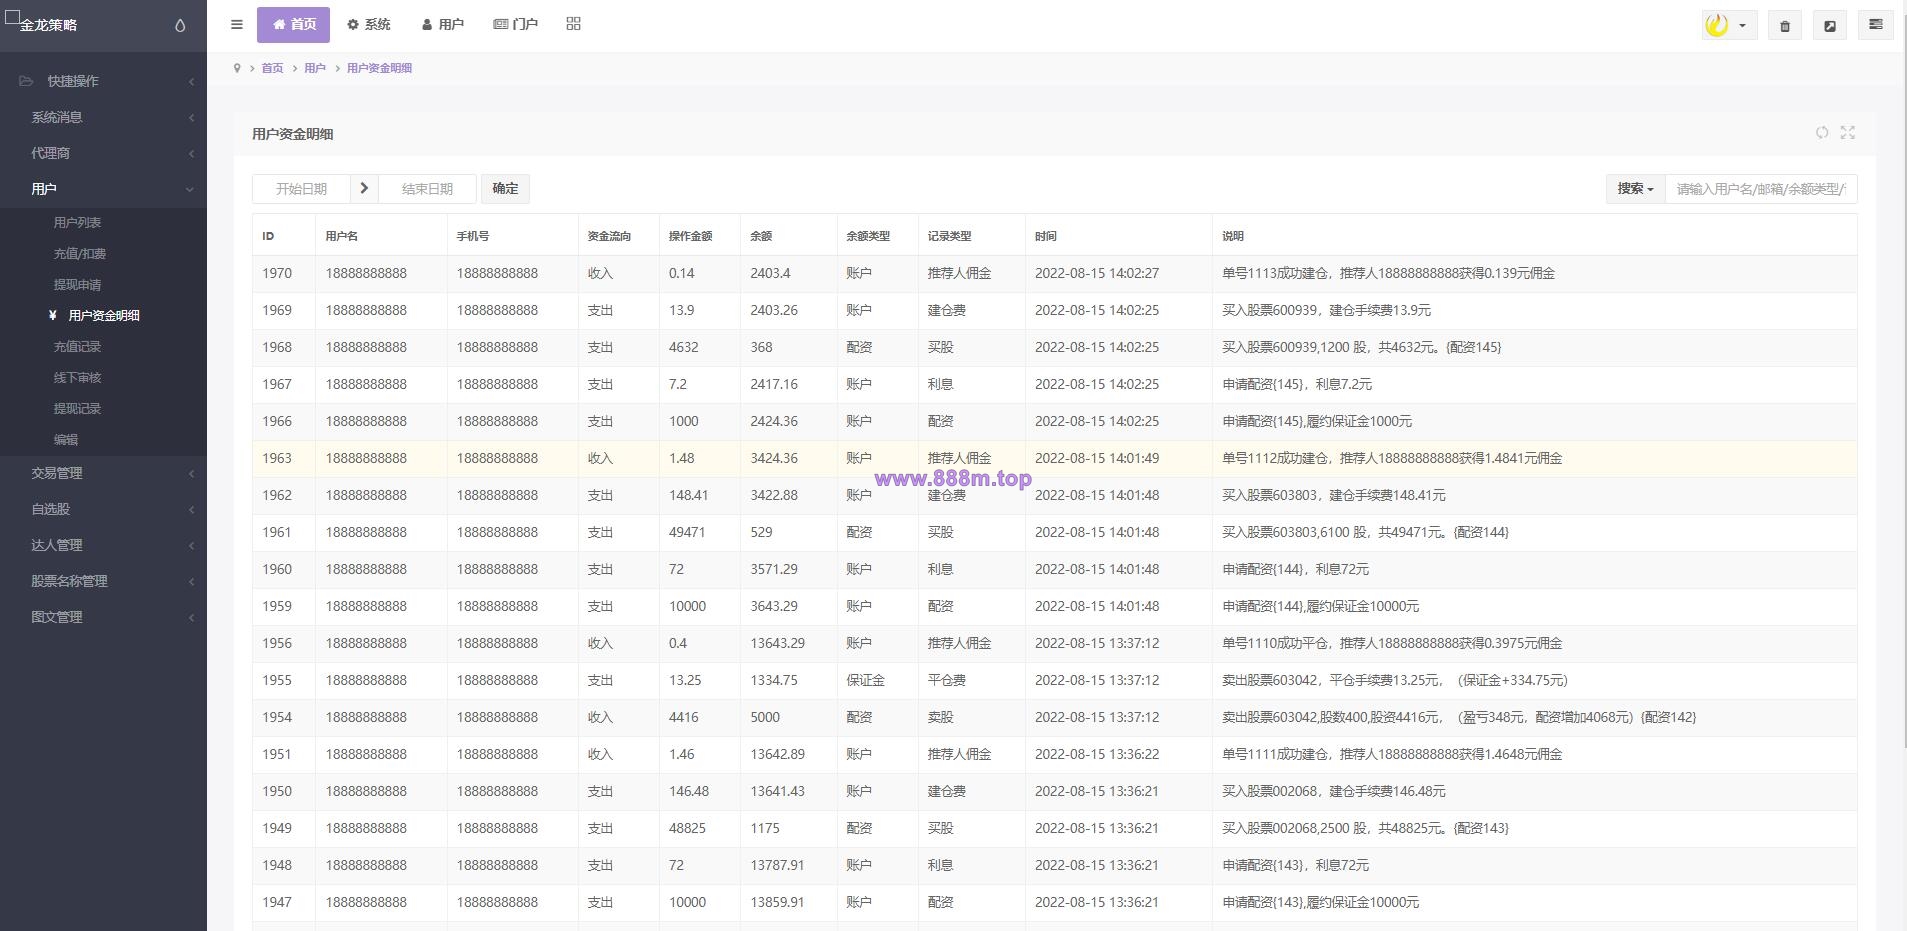Viewport: 1907px width, 931px height.
Task: Click amount 146.48 in row 1950
Action: (689, 791)
